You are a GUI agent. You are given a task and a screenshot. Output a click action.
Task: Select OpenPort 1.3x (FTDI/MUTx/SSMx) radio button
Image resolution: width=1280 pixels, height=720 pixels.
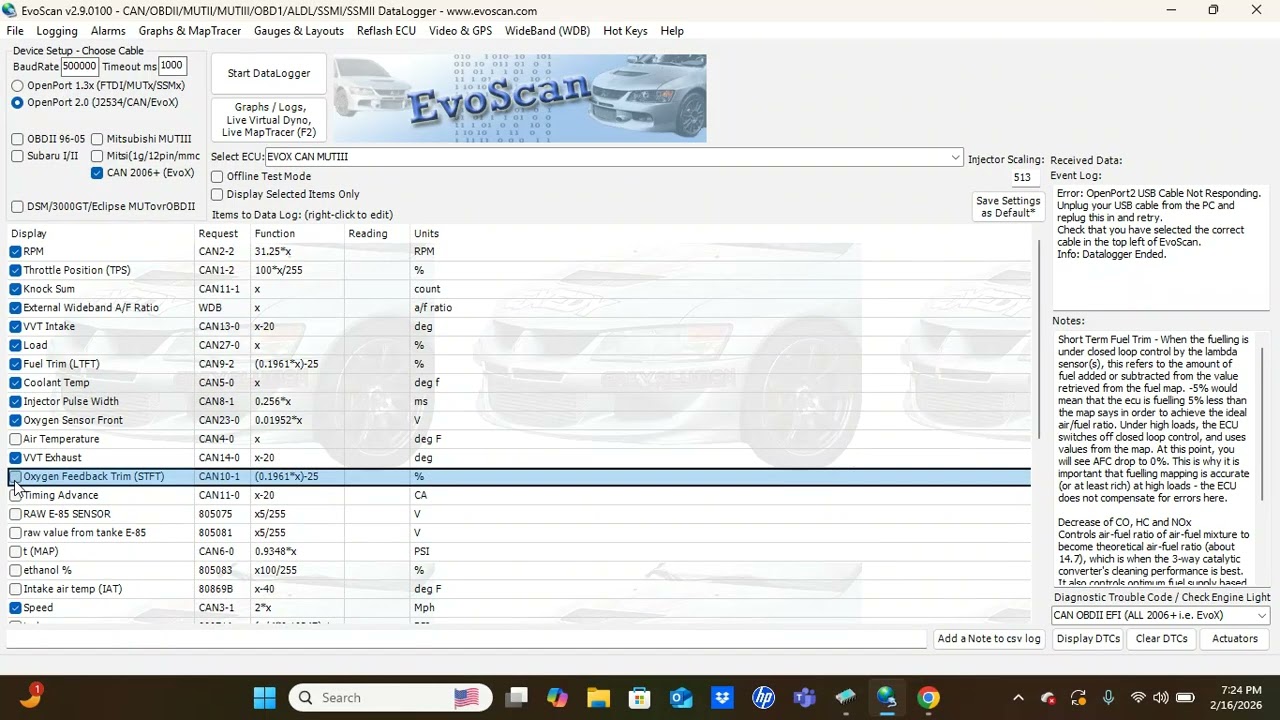point(17,86)
